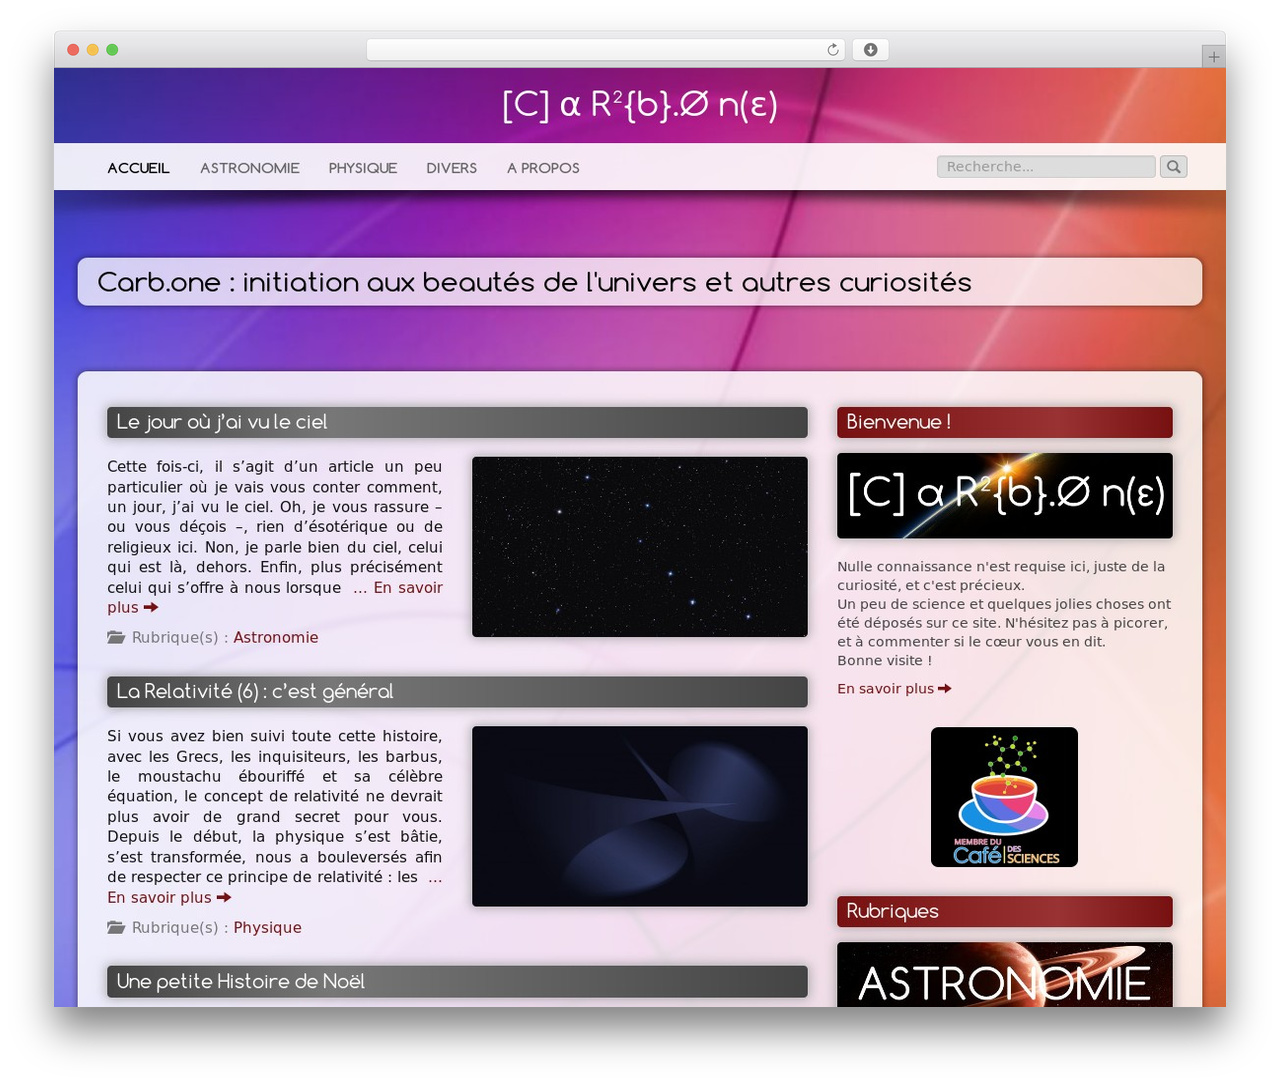
Task: Click the 'Bonne visite !' text
Action: coord(884,661)
